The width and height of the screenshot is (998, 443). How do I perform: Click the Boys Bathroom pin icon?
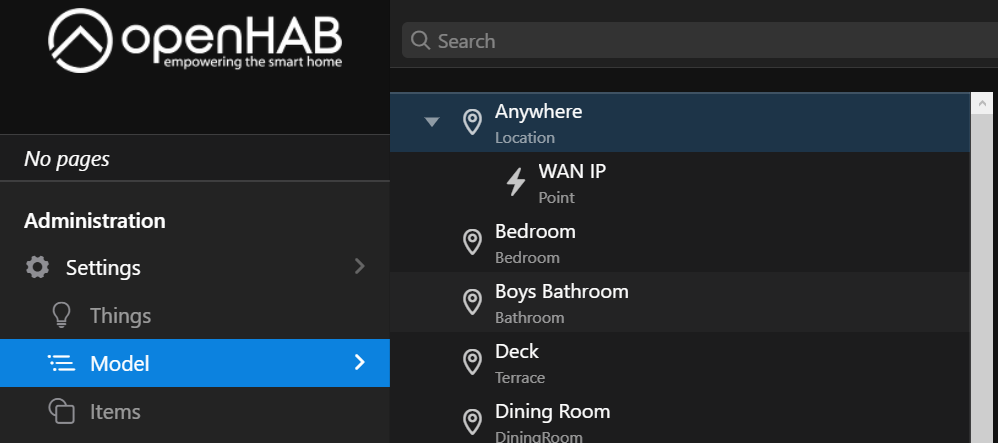click(x=472, y=302)
